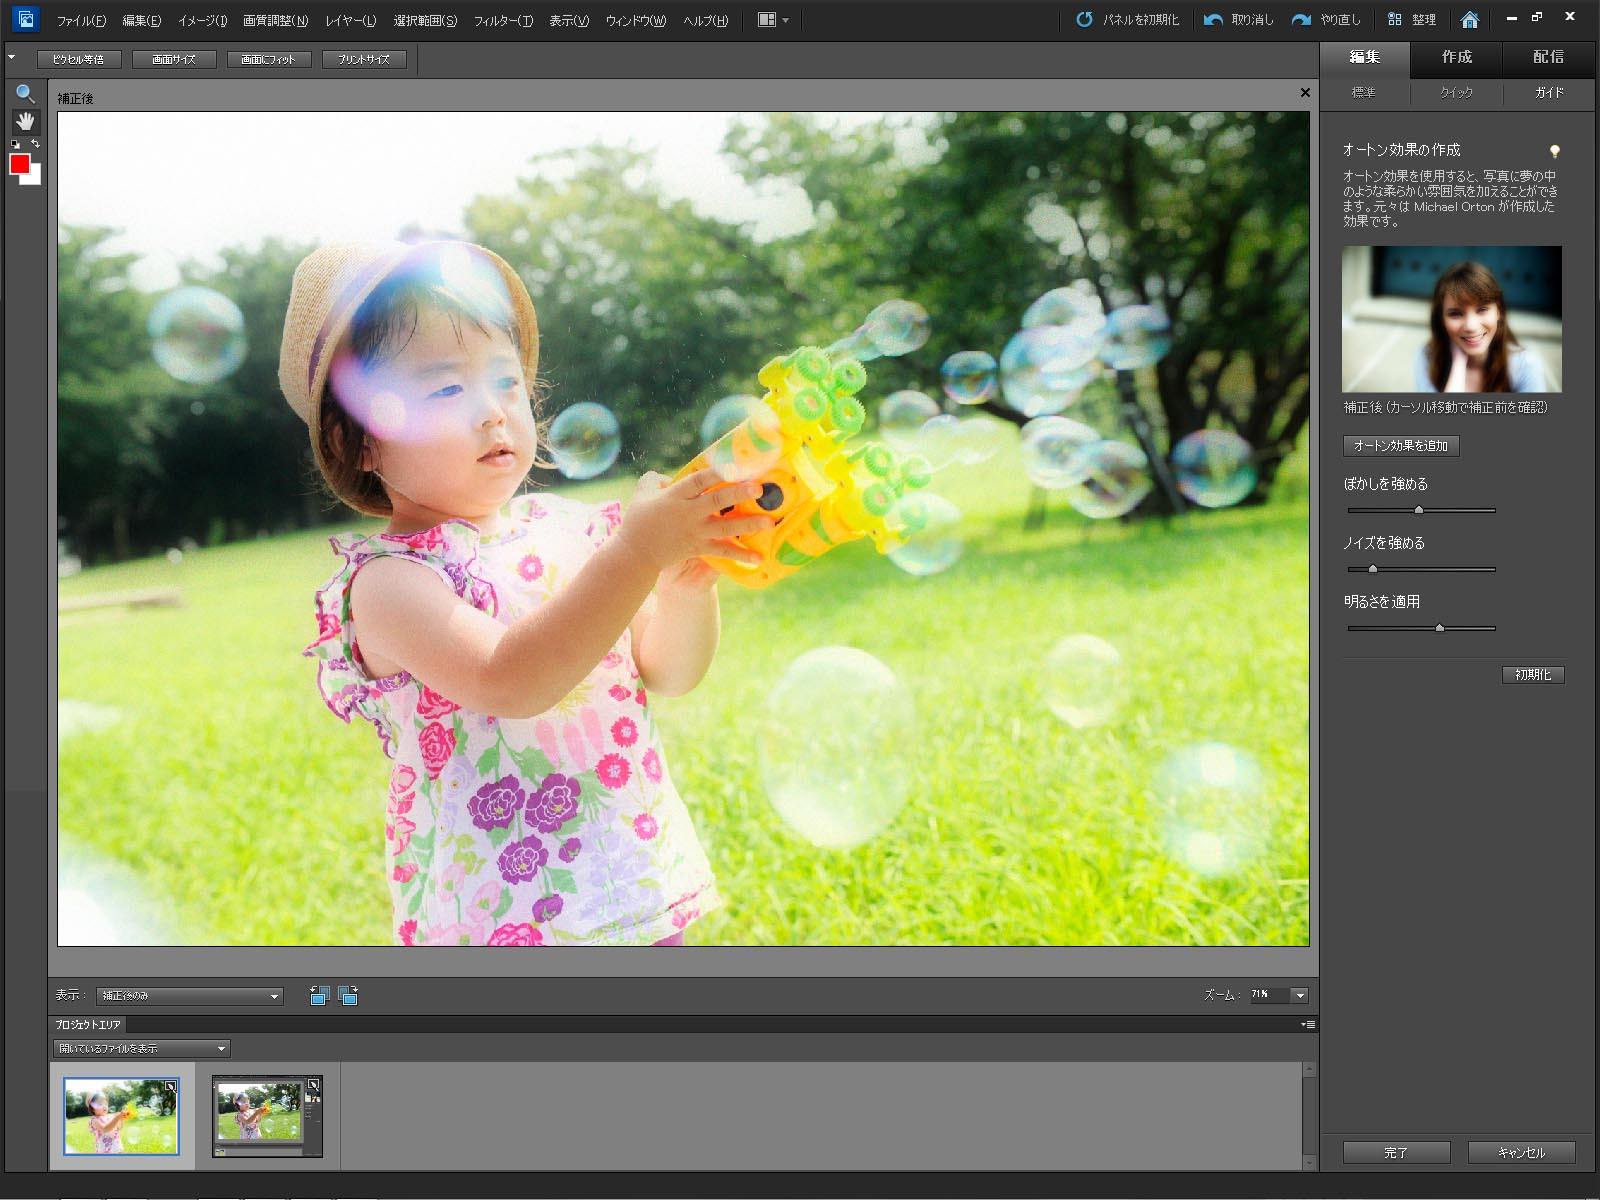This screenshot has height=1200, width=1600.
Task: Click the red foreground color swatch
Action: [x=20, y=165]
